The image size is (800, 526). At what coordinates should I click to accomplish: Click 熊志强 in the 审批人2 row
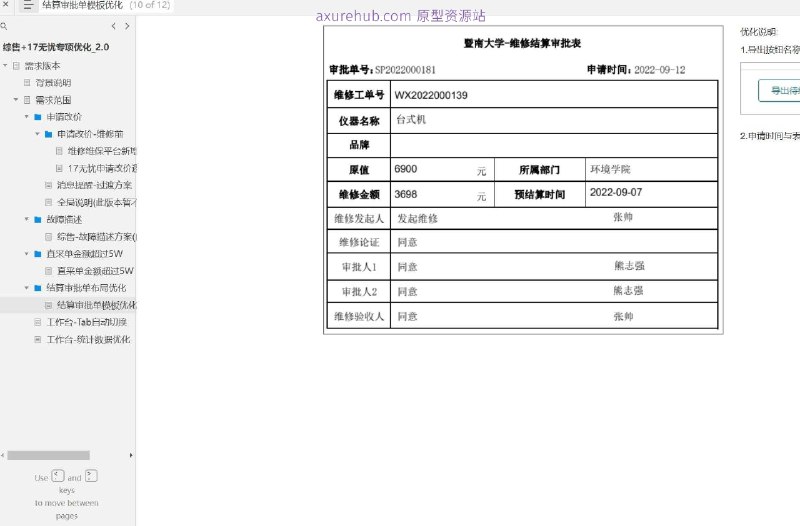coord(628,291)
